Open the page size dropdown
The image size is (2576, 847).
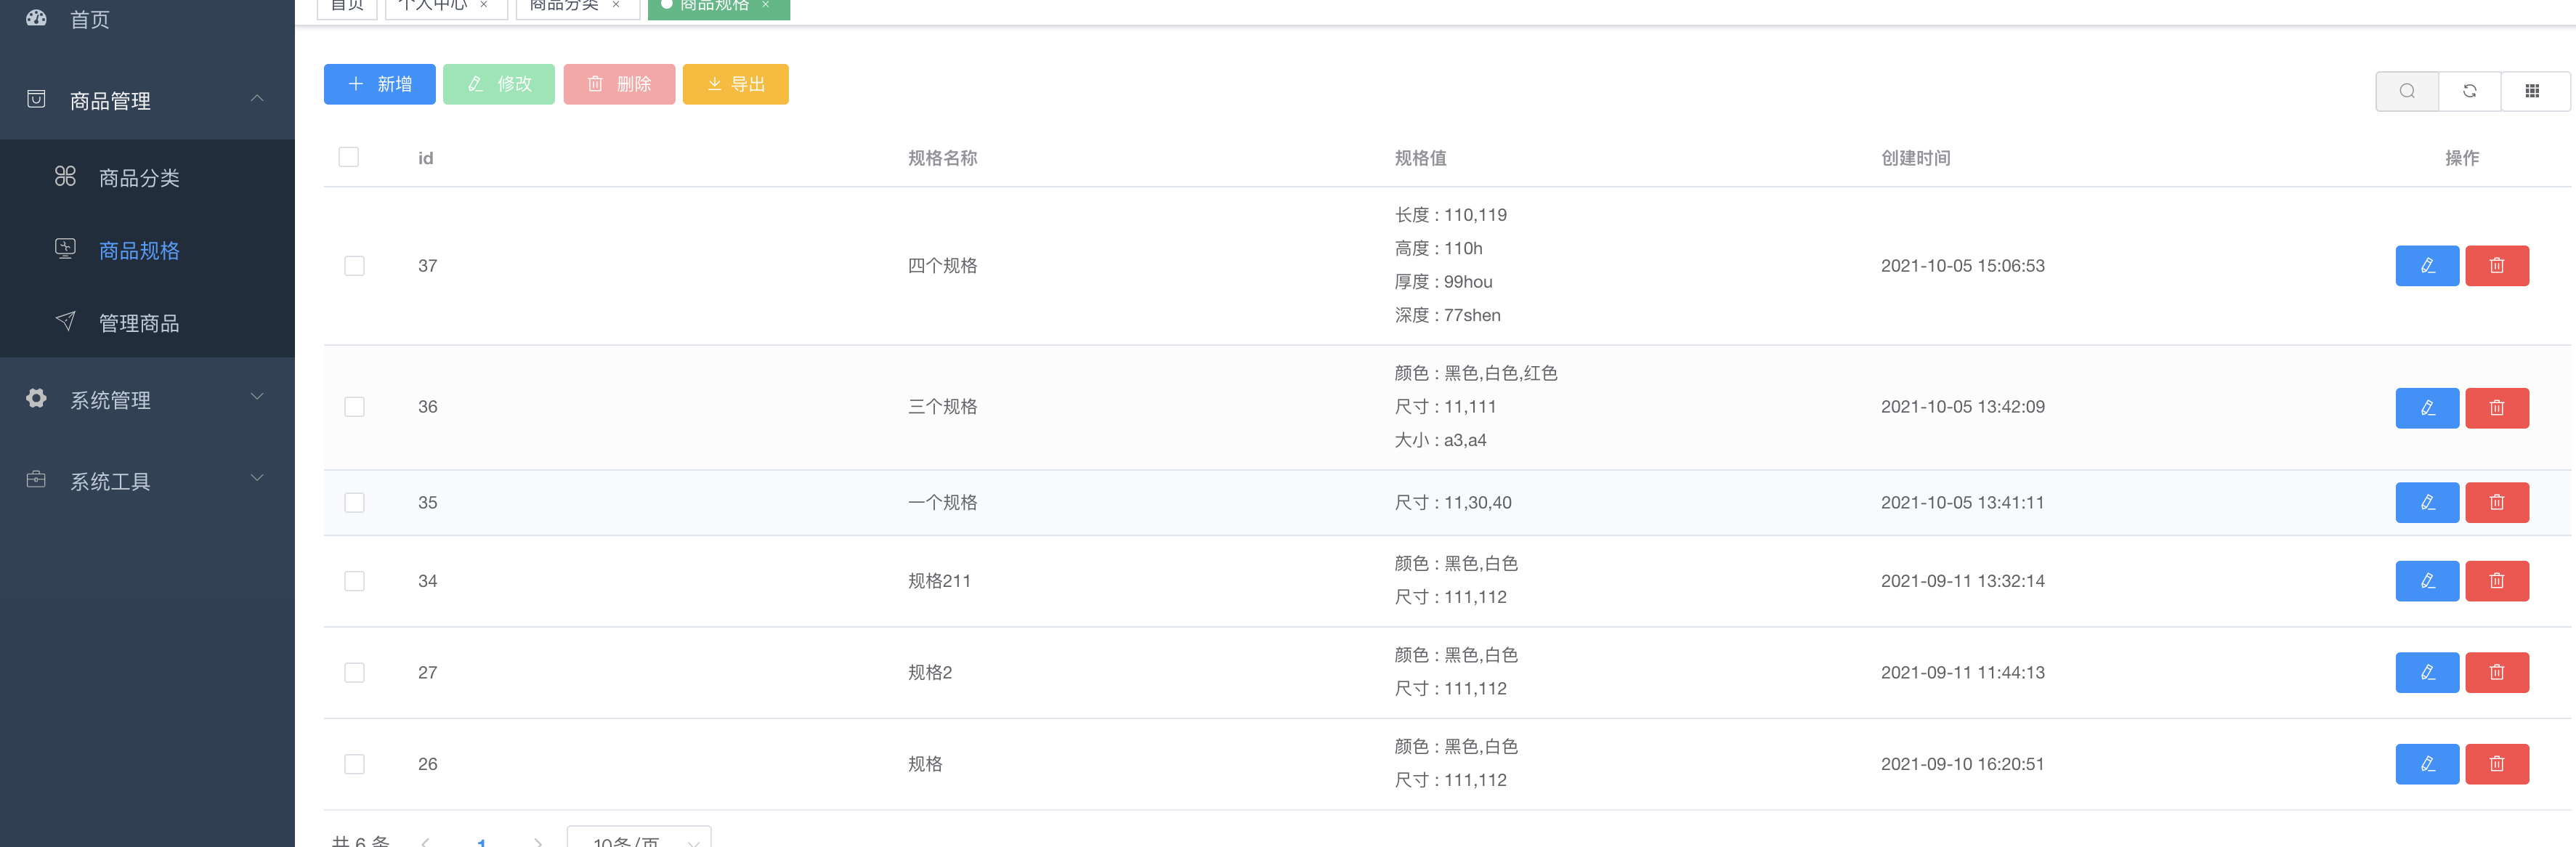point(639,838)
